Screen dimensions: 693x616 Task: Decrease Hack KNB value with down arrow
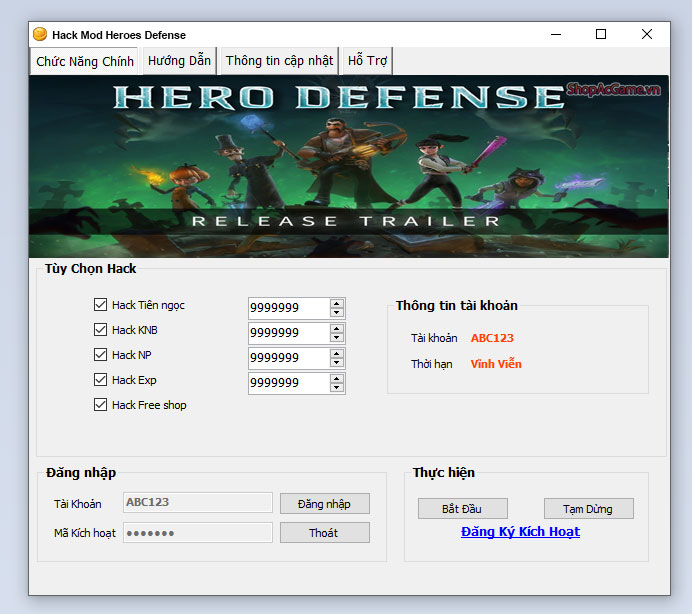tap(337, 338)
